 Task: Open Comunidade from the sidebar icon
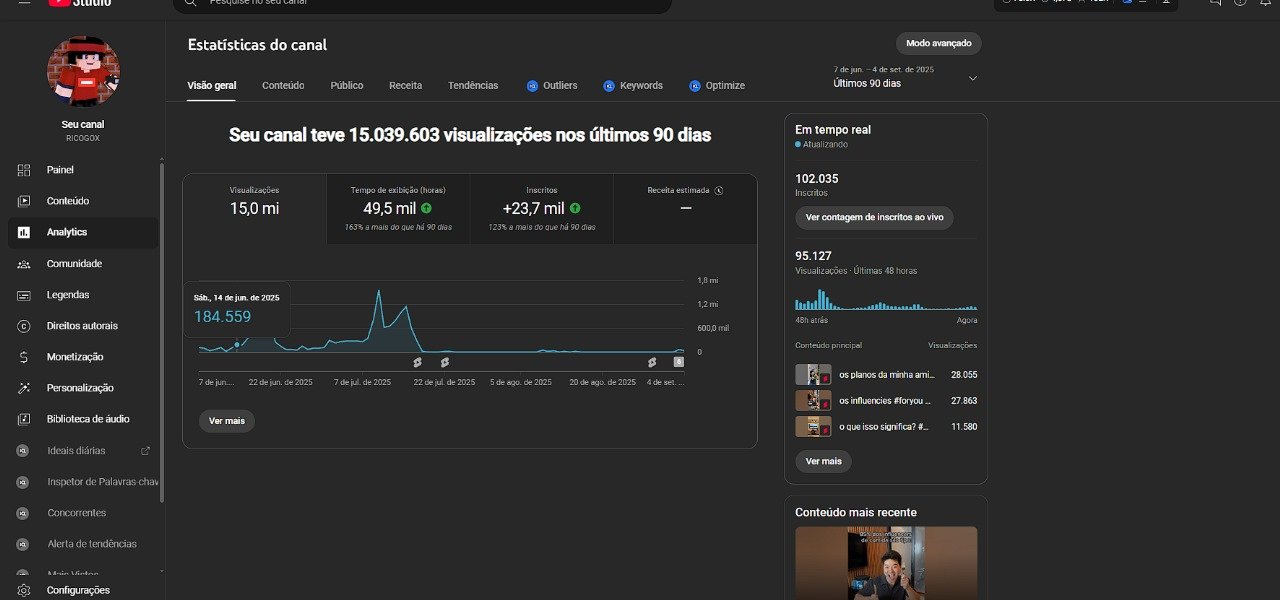pos(24,264)
